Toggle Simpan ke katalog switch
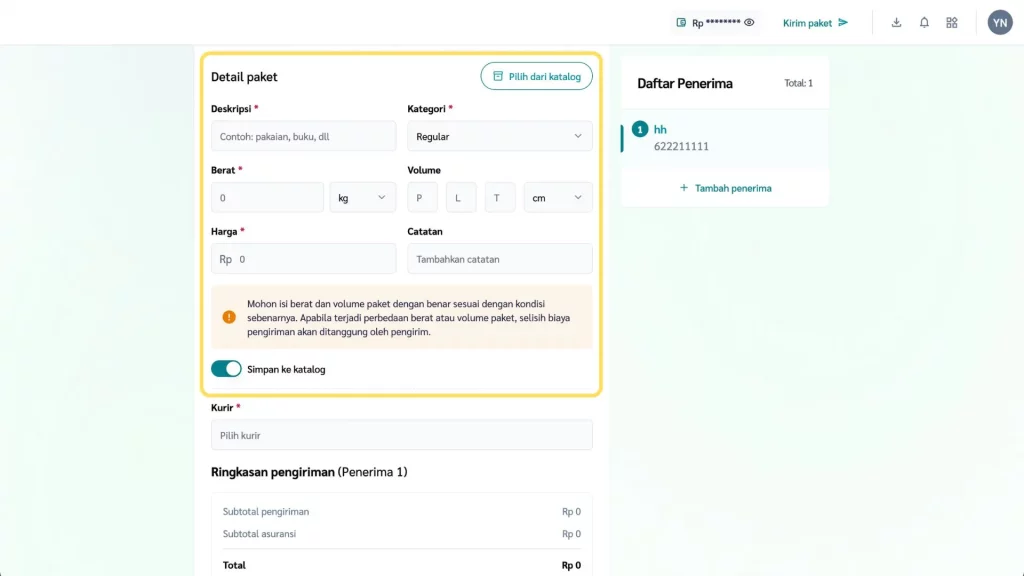Viewport: 1024px width, 576px height. 226,369
